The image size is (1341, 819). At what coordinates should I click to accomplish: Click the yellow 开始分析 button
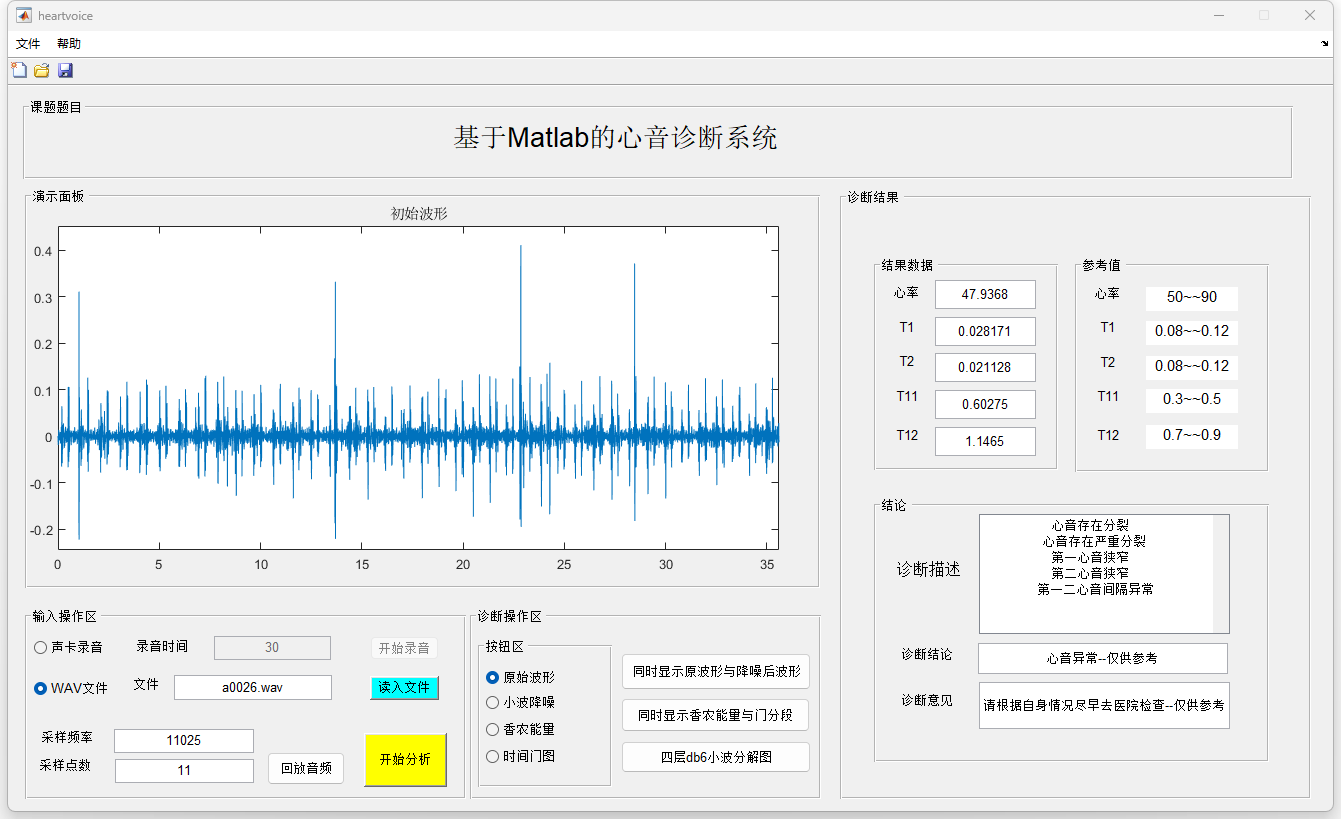pyautogui.click(x=405, y=760)
